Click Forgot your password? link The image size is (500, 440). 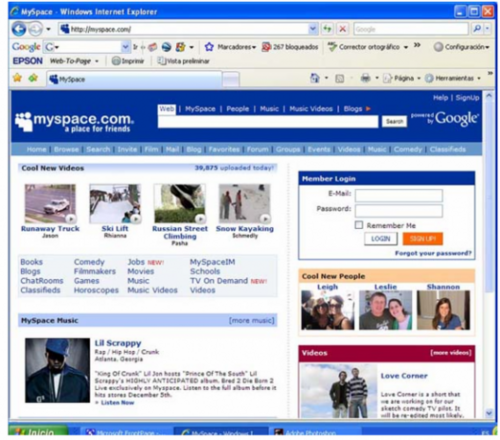(433, 253)
